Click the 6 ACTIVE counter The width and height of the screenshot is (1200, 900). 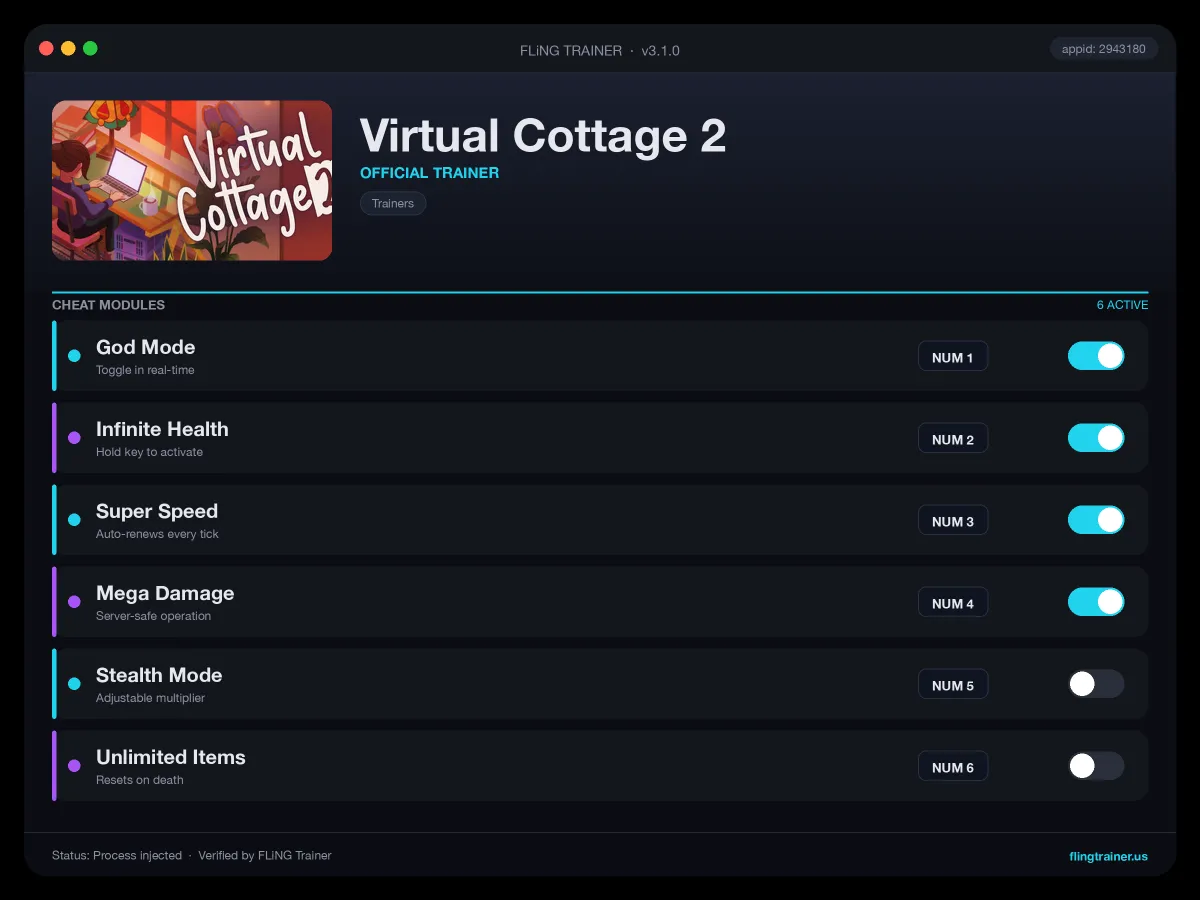[x=1122, y=305]
